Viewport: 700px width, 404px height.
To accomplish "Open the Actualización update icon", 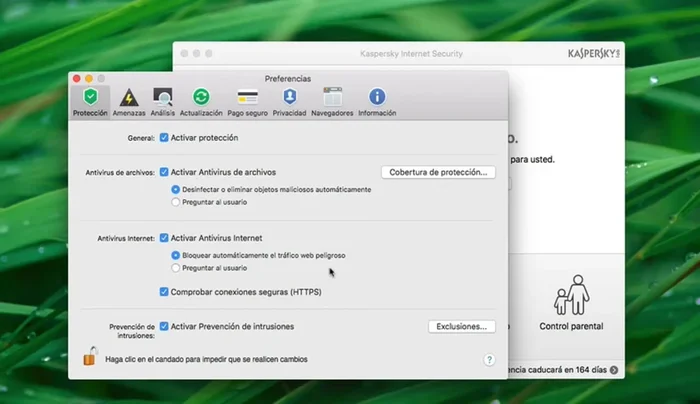I will [201, 98].
